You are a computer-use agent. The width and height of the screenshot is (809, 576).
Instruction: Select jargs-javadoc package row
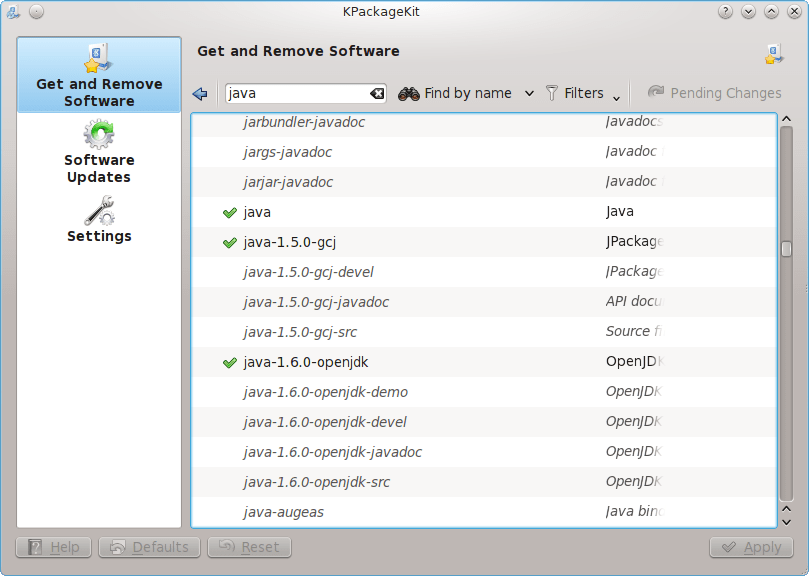pos(484,152)
